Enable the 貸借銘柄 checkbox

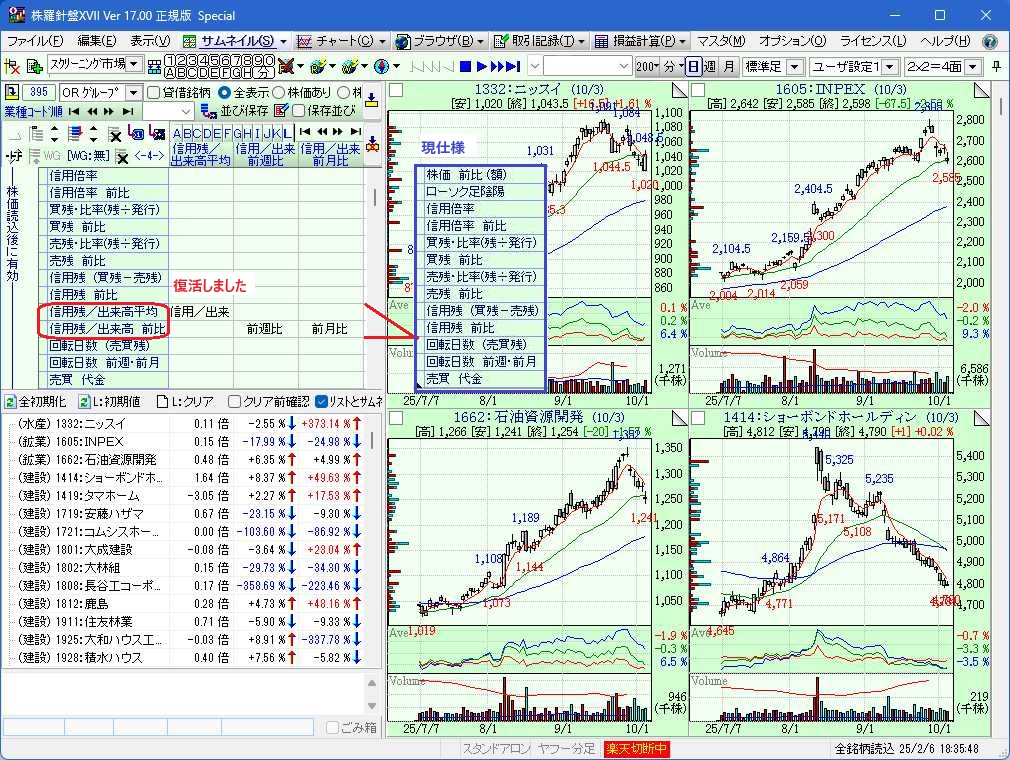click(154, 92)
